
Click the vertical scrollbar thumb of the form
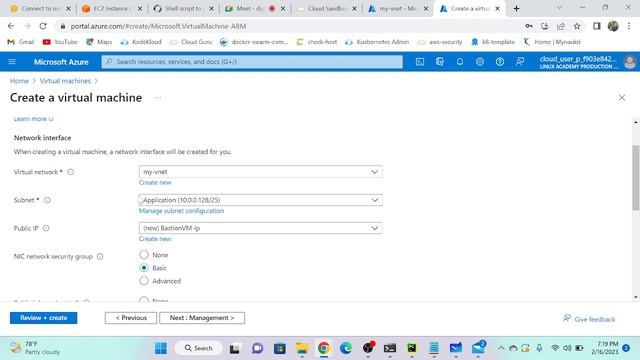(x=636, y=178)
